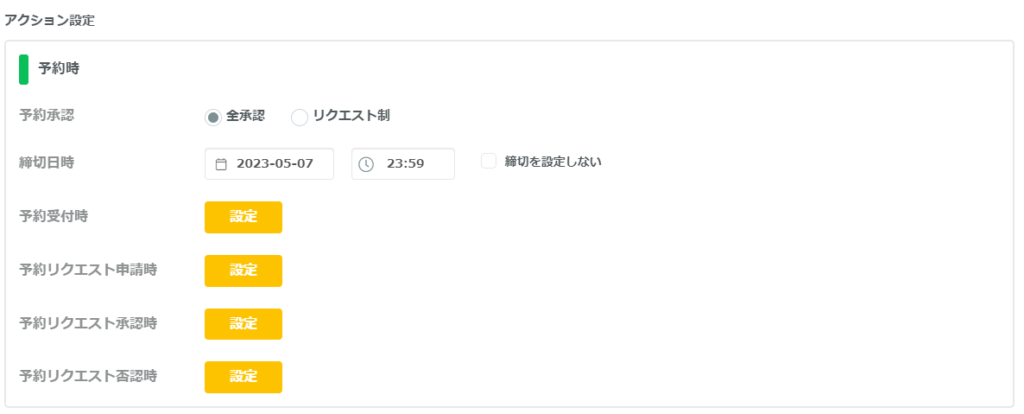The image size is (1024, 414).
Task: Click the 予約受付時 row label
Action: point(54,216)
